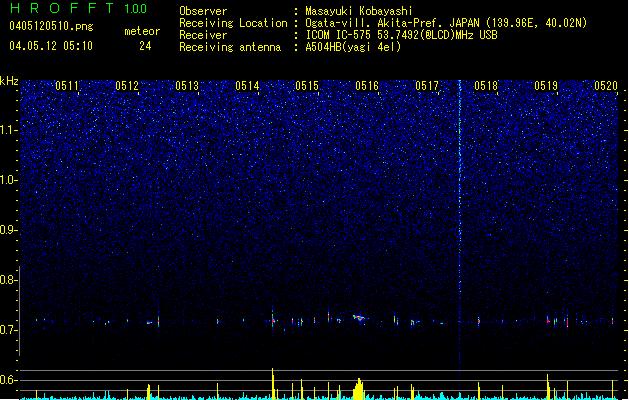Click the name Masayuki Kobayashi
This screenshot has height=400, width=629.
tap(359, 11)
